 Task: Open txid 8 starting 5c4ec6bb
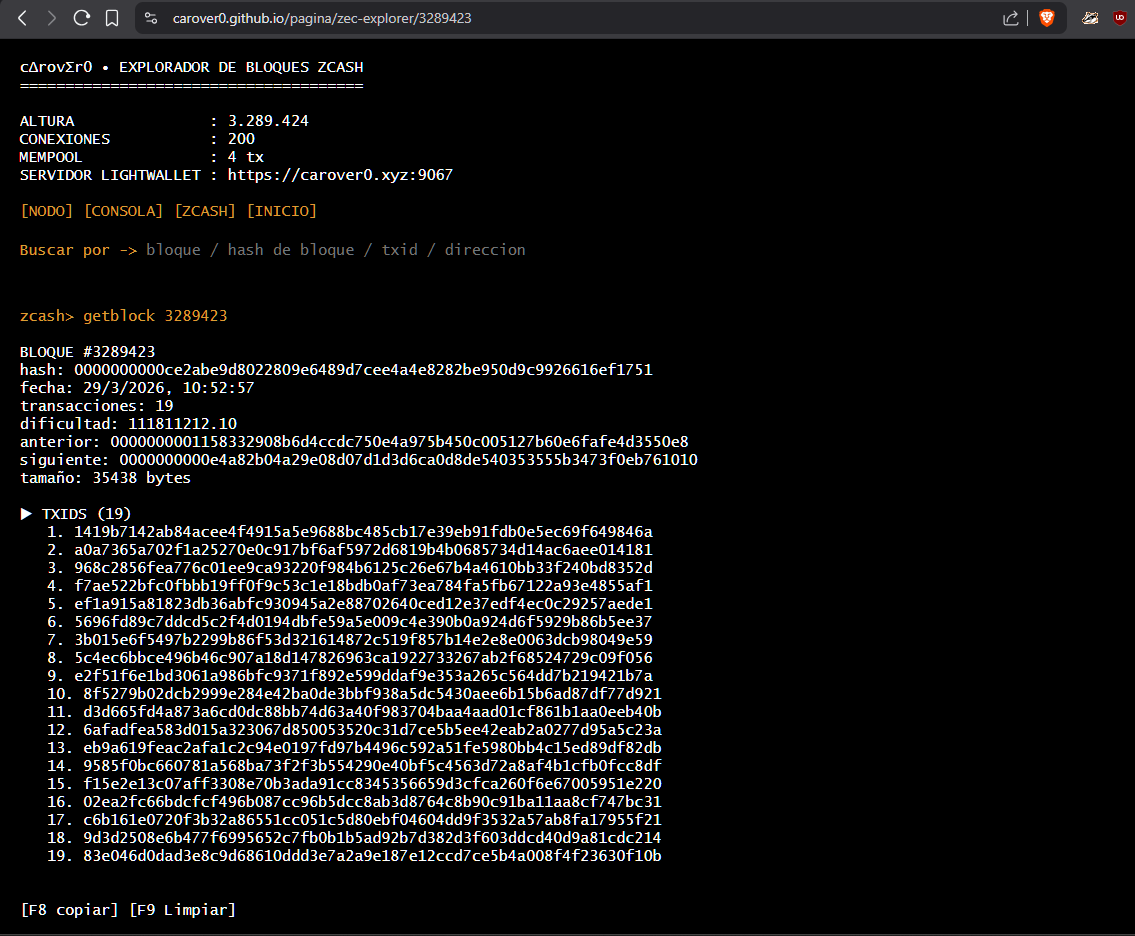point(363,657)
